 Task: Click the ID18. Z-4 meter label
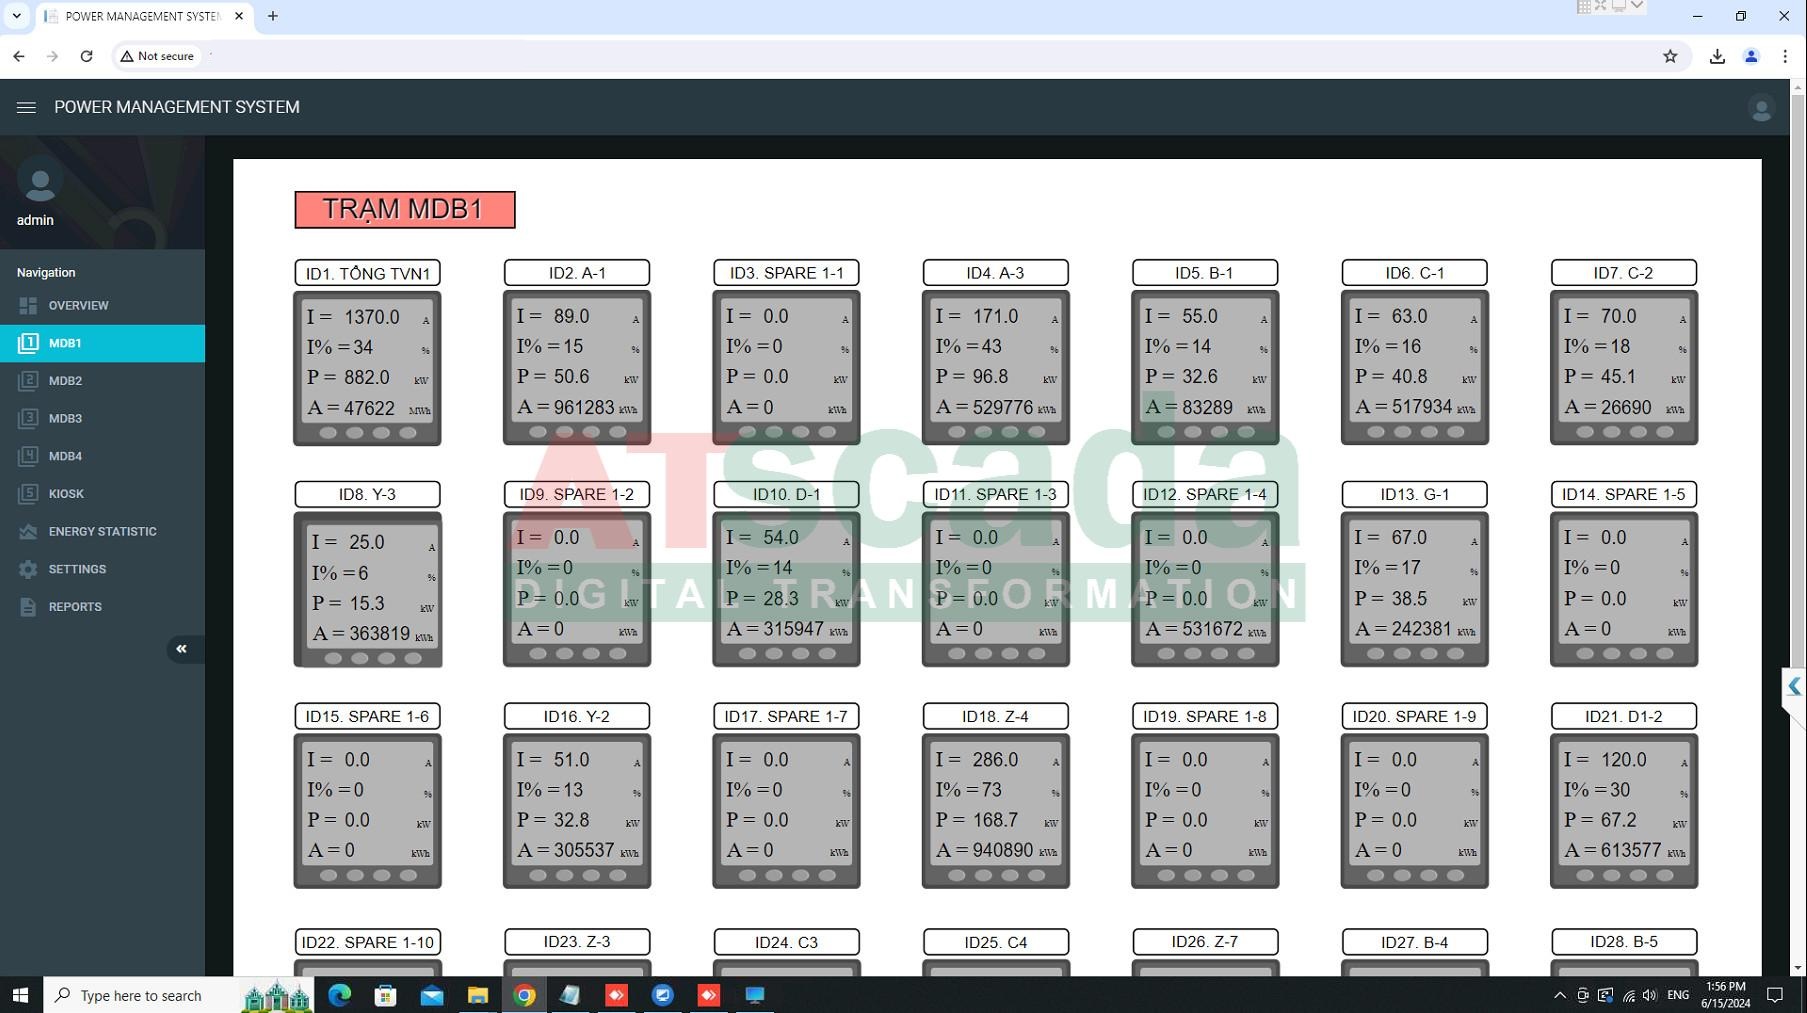click(x=995, y=716)
